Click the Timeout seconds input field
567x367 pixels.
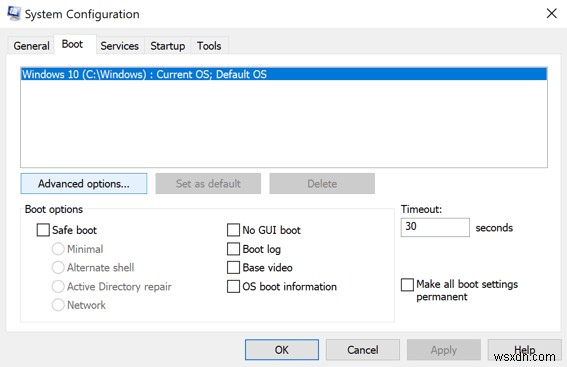point(435,227)
